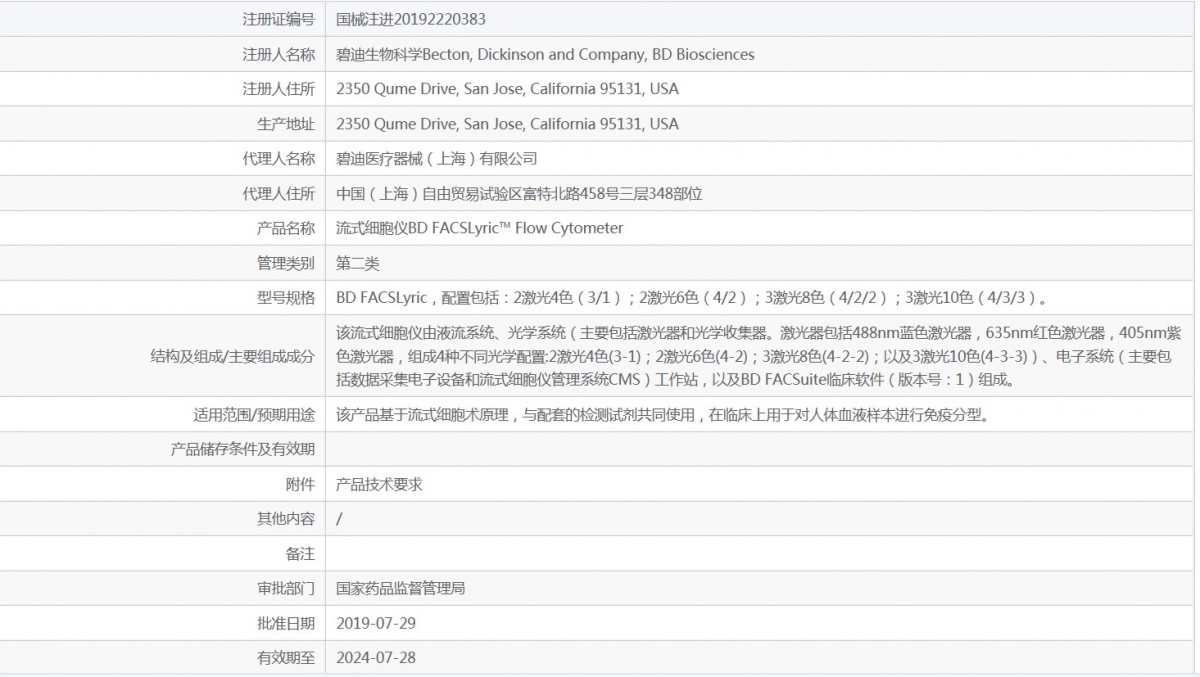Click the label 其他内容

pos(285,519)
